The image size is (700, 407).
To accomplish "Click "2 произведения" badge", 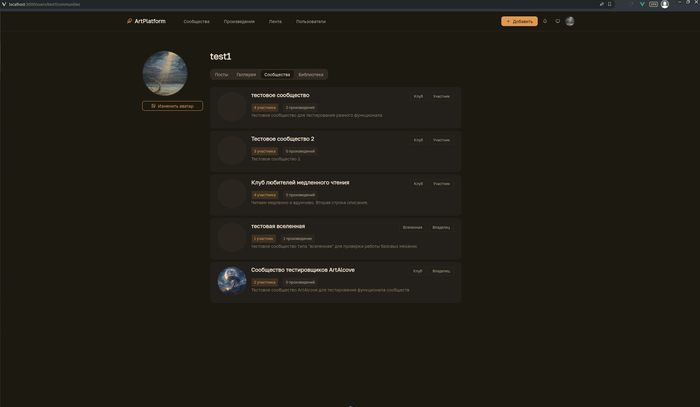I will [300, 108].
